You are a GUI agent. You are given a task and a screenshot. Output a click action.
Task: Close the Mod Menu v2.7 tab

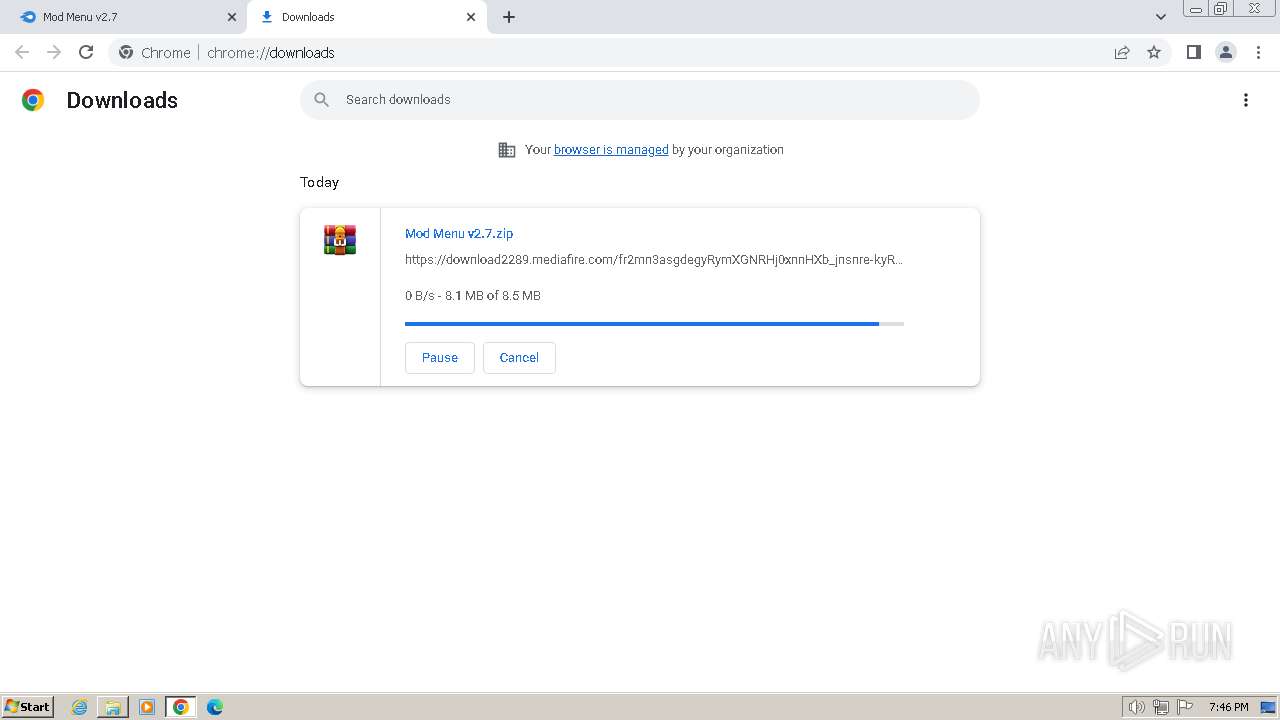point(232,17)
